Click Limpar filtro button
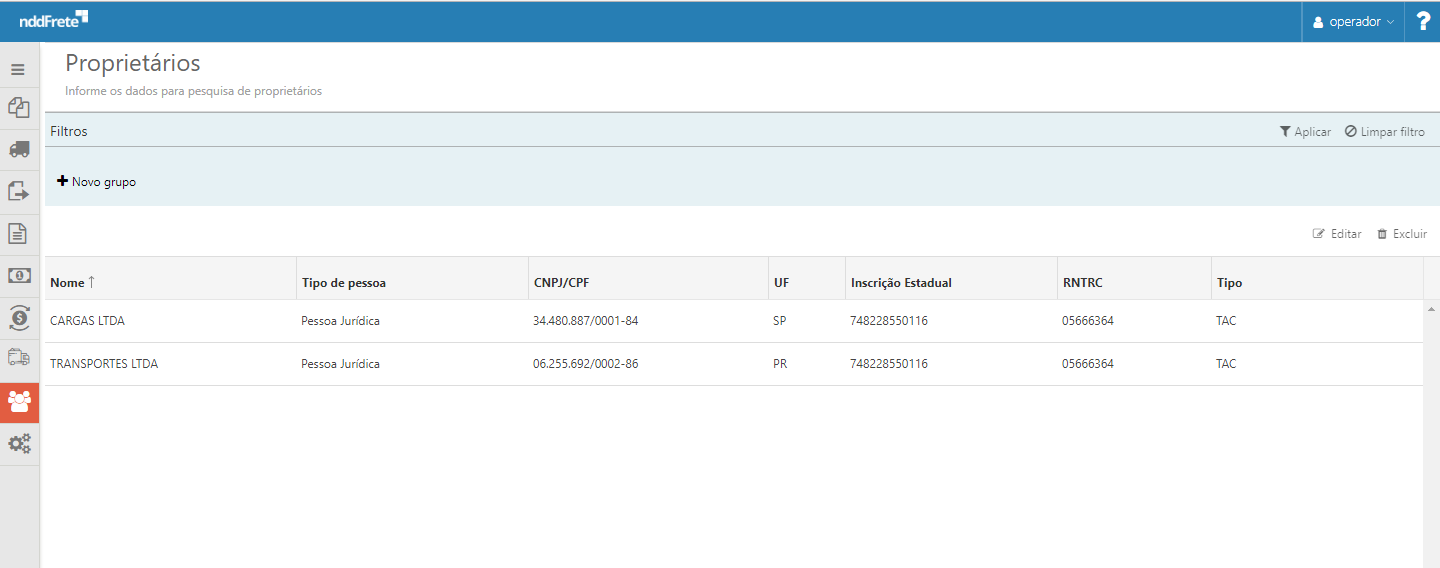 tap(1385, 132)
